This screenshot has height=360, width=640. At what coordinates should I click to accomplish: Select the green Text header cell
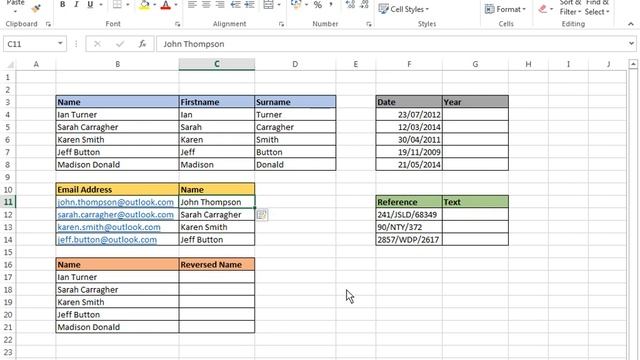pyautogui.click(x=476, y=202)
